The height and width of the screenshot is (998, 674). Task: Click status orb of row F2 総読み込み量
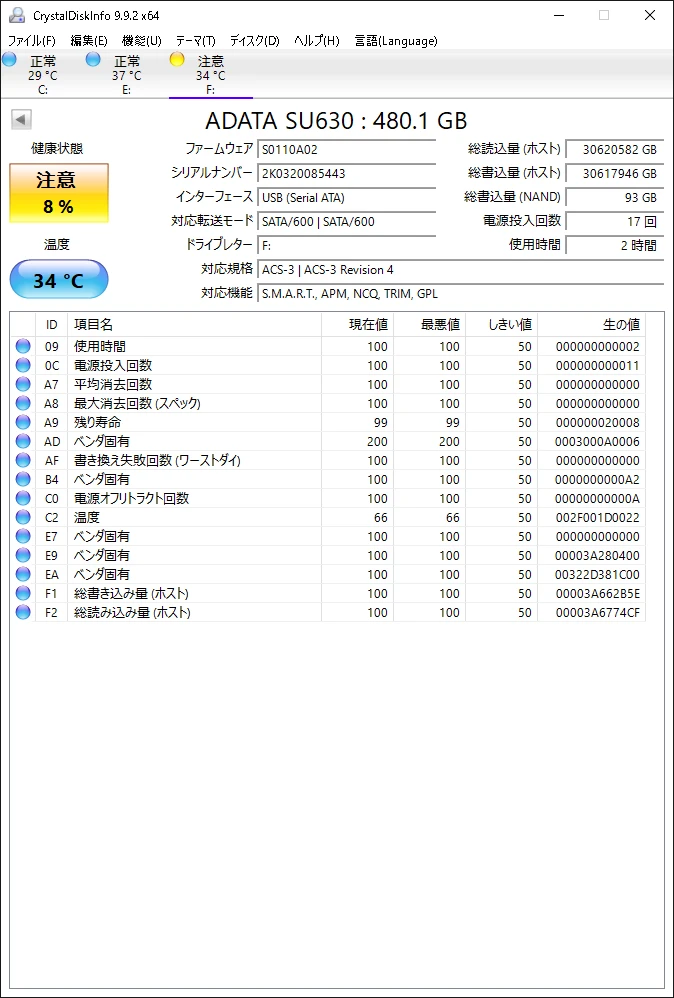(23, 612)
